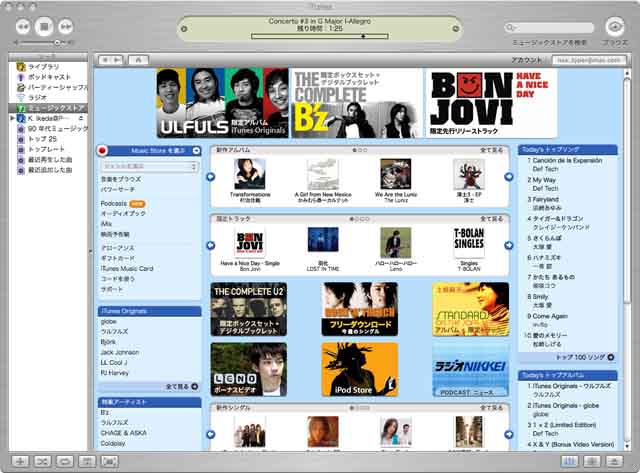Image resolution: width=640 pixels, height=473 pixels.
Task: Open Have a Nice Day - Single cover
Action: 250,243
